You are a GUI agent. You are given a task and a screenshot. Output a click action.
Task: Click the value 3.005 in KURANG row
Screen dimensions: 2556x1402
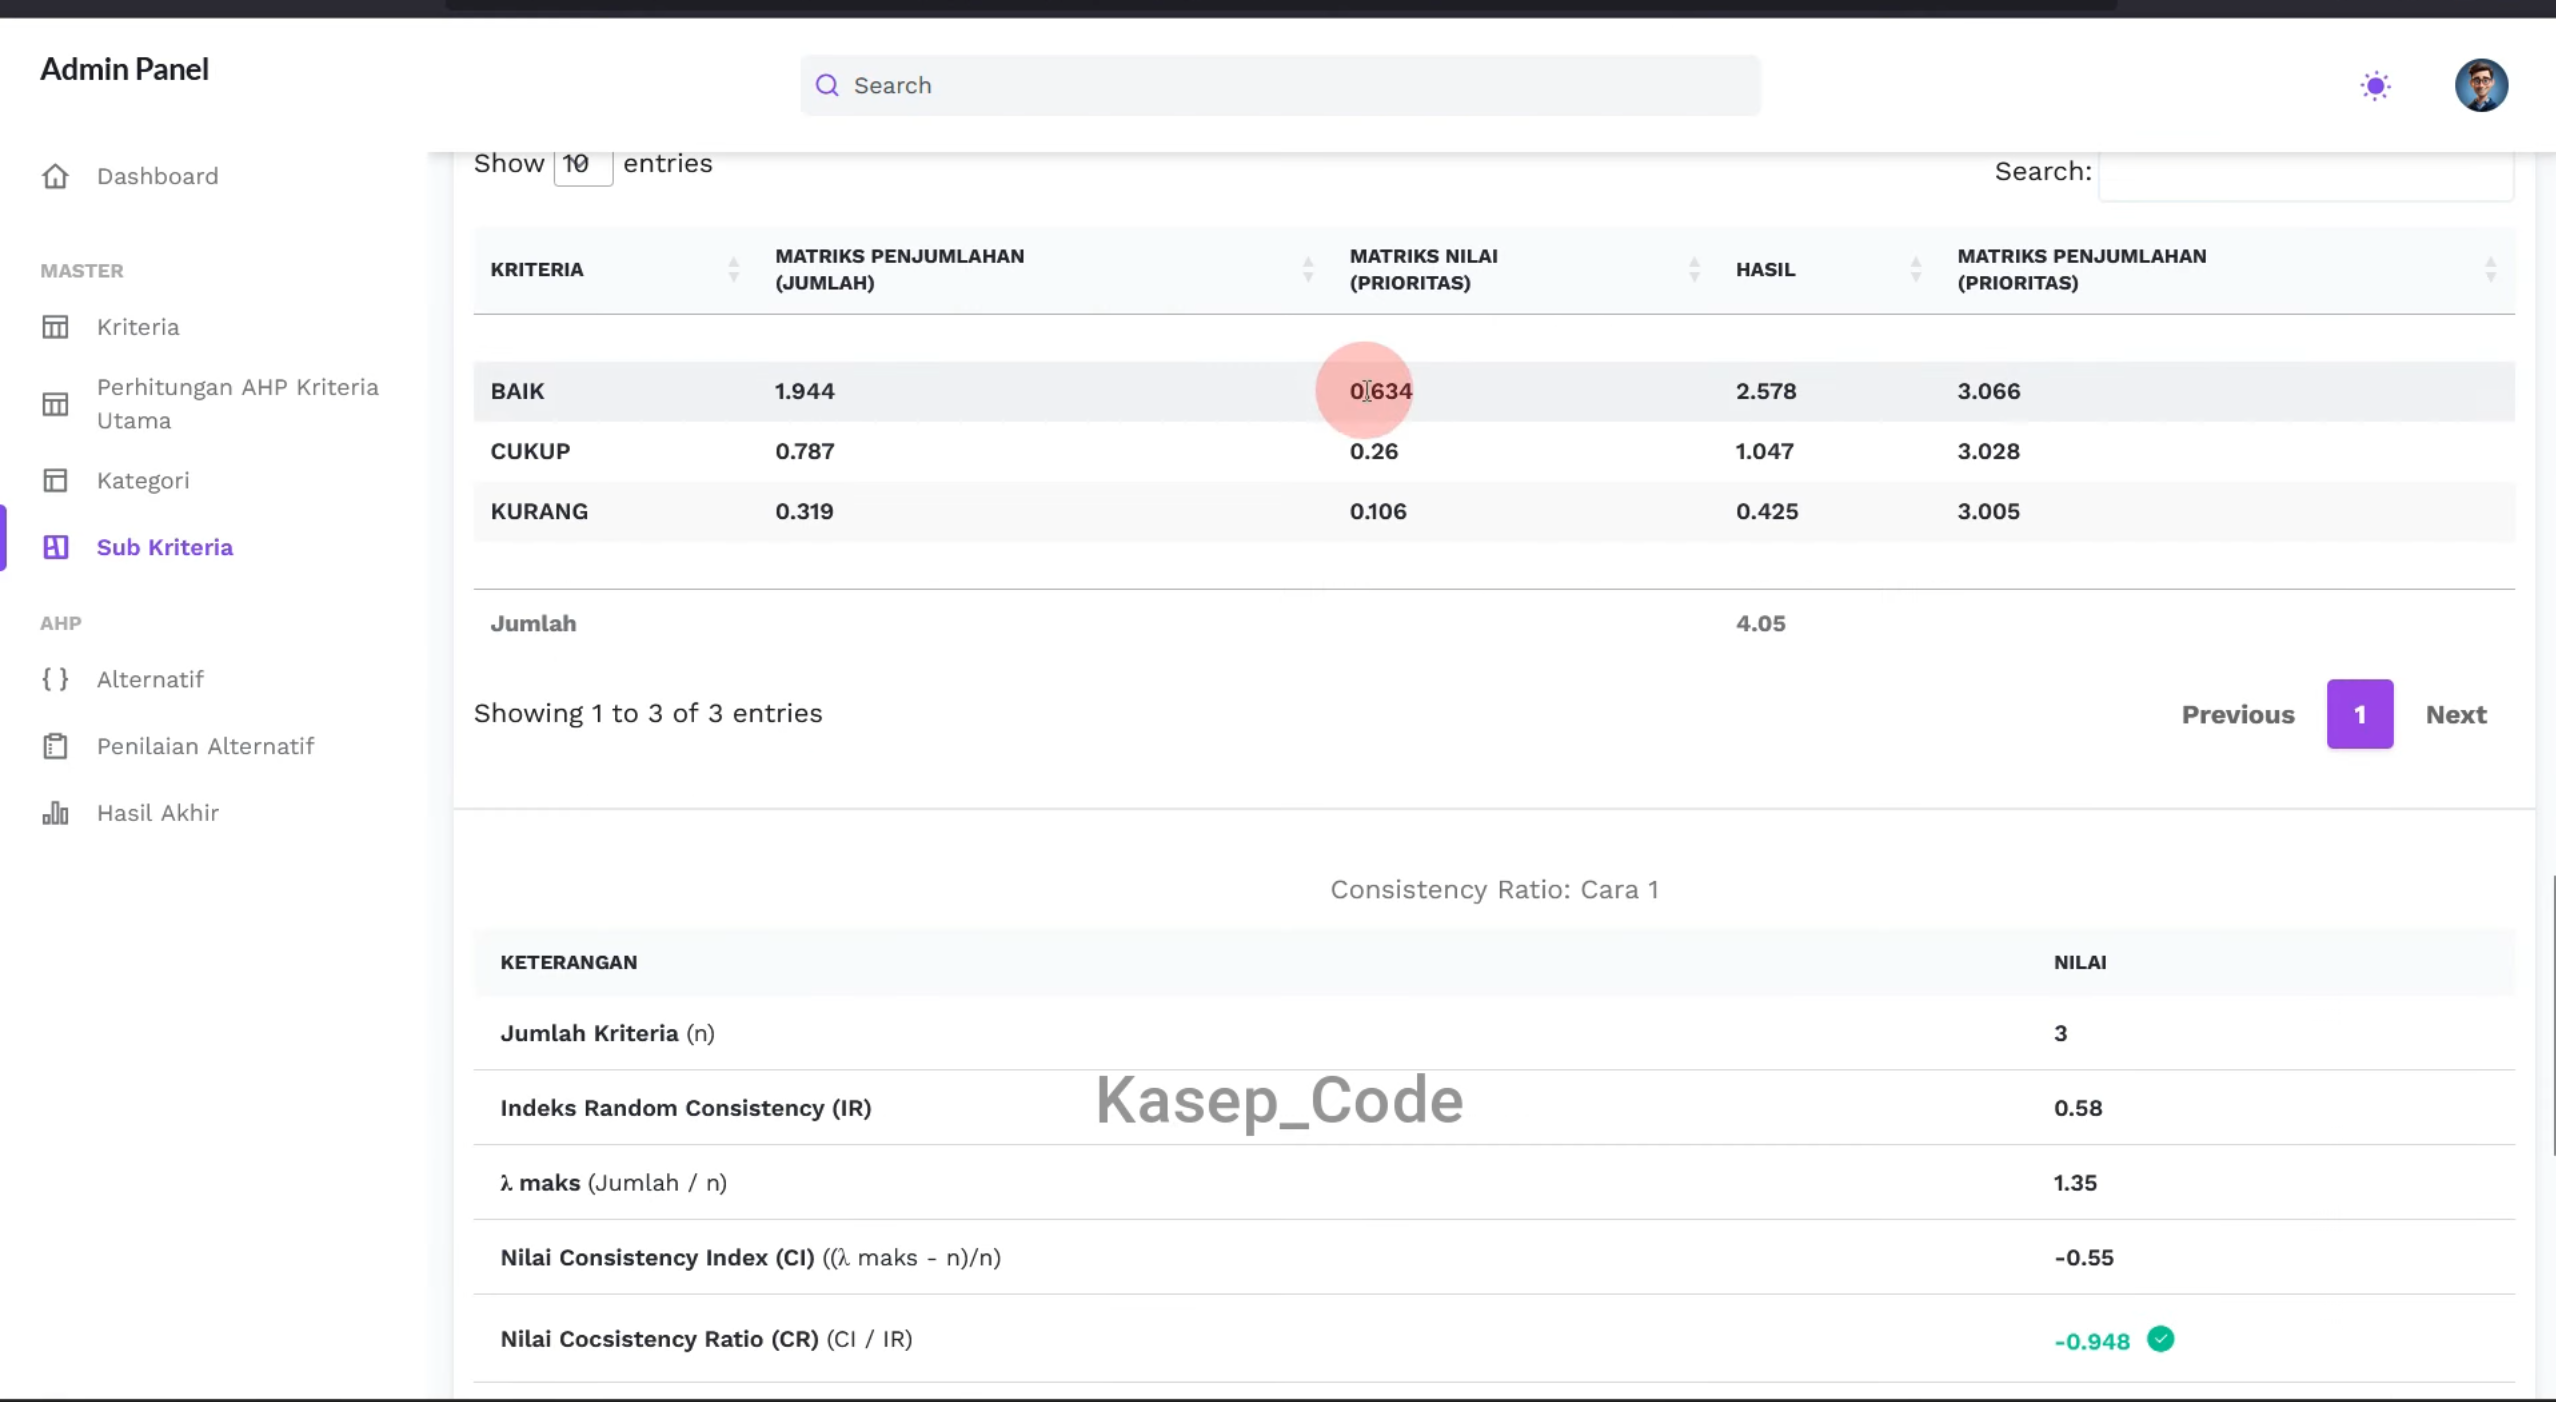pos(1989,511)
